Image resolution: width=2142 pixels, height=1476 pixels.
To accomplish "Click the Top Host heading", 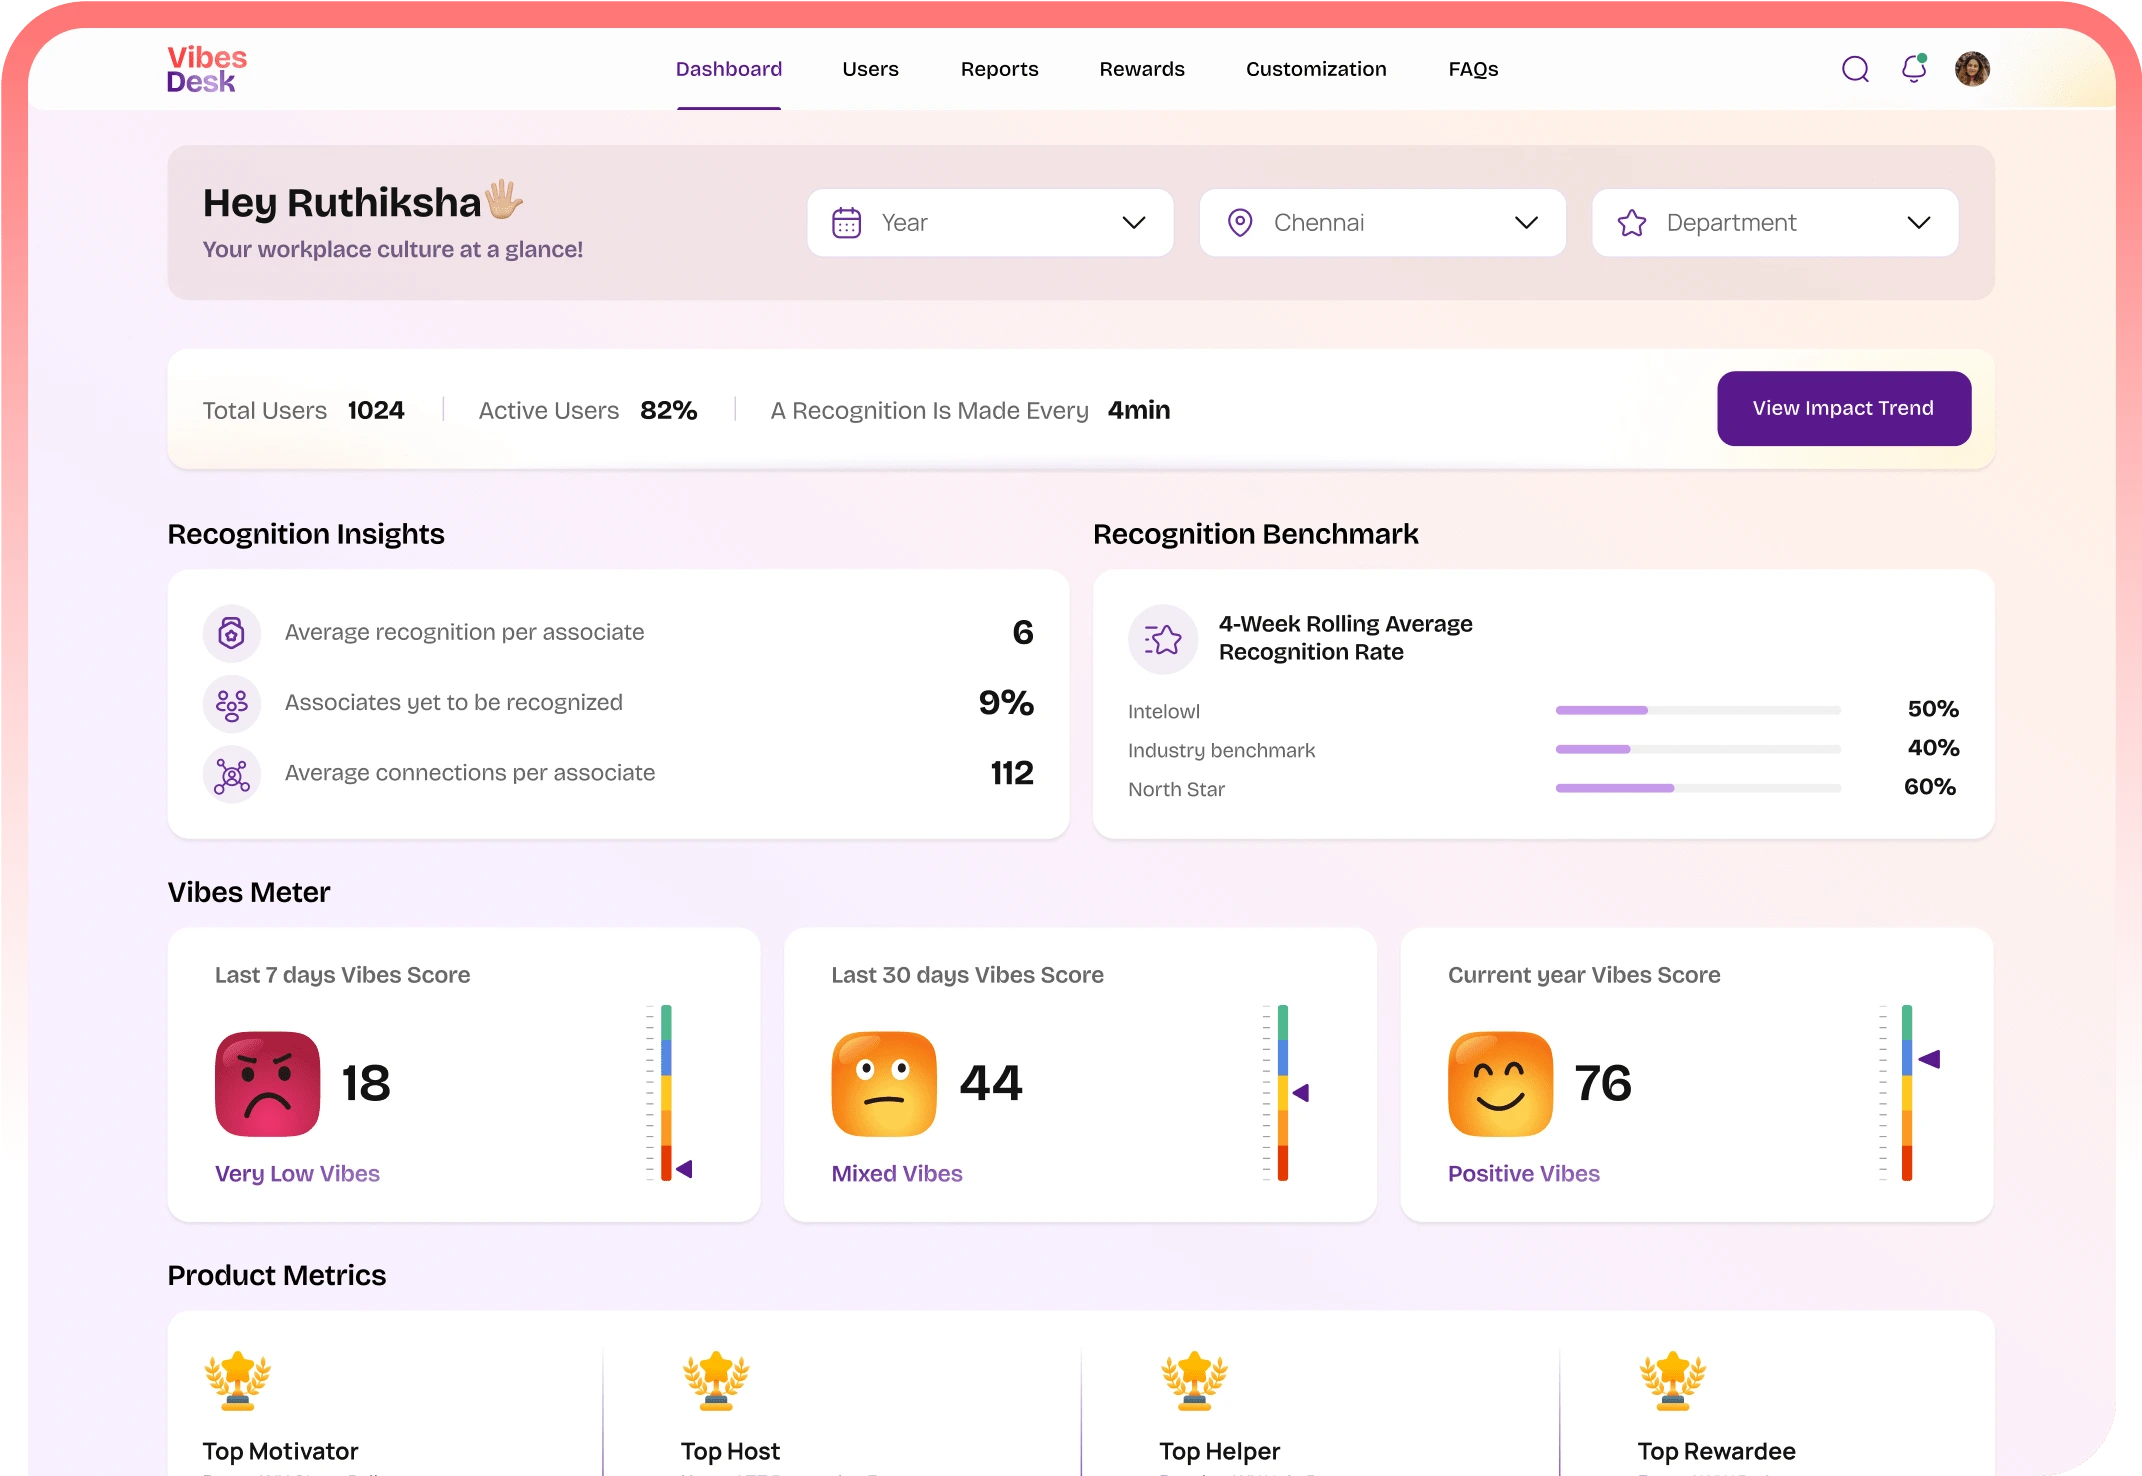I will point(730,1451).
